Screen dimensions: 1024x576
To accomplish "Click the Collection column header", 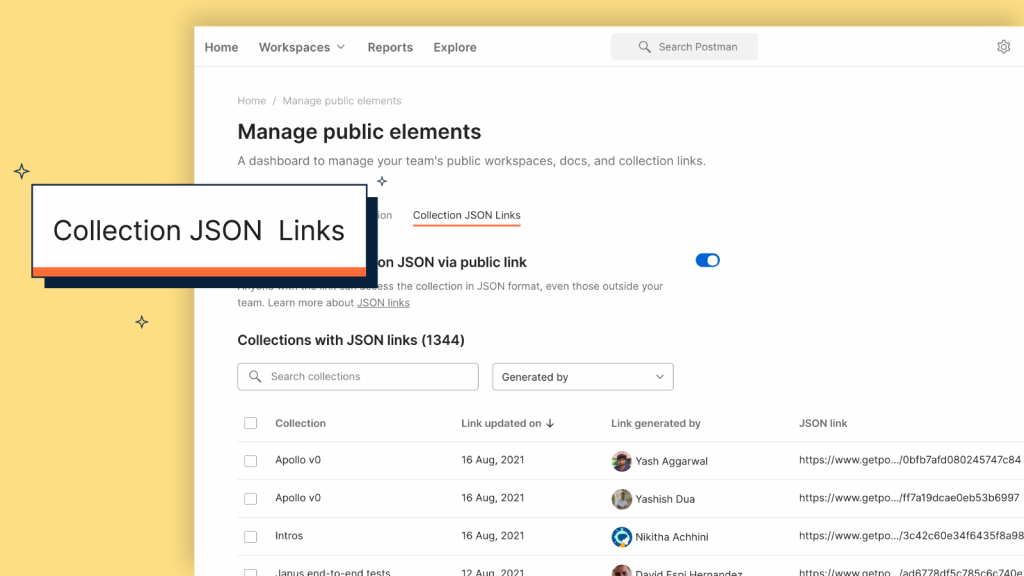I will pos(300,423).
